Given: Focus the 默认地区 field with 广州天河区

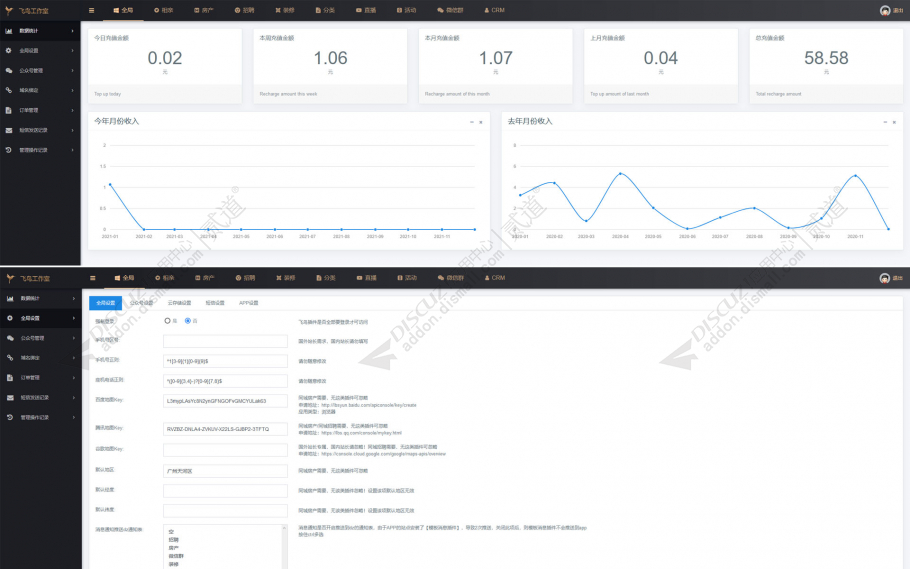Looking at the screenshot, I should click(x=225, y=471).
